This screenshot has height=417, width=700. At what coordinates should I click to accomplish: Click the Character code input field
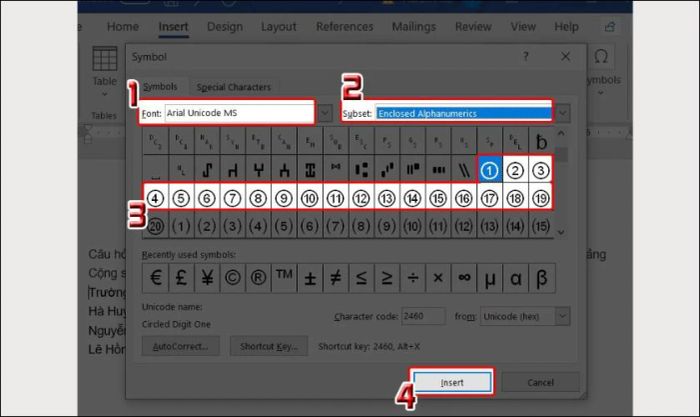pyautogui.click(x=423, y=316)
